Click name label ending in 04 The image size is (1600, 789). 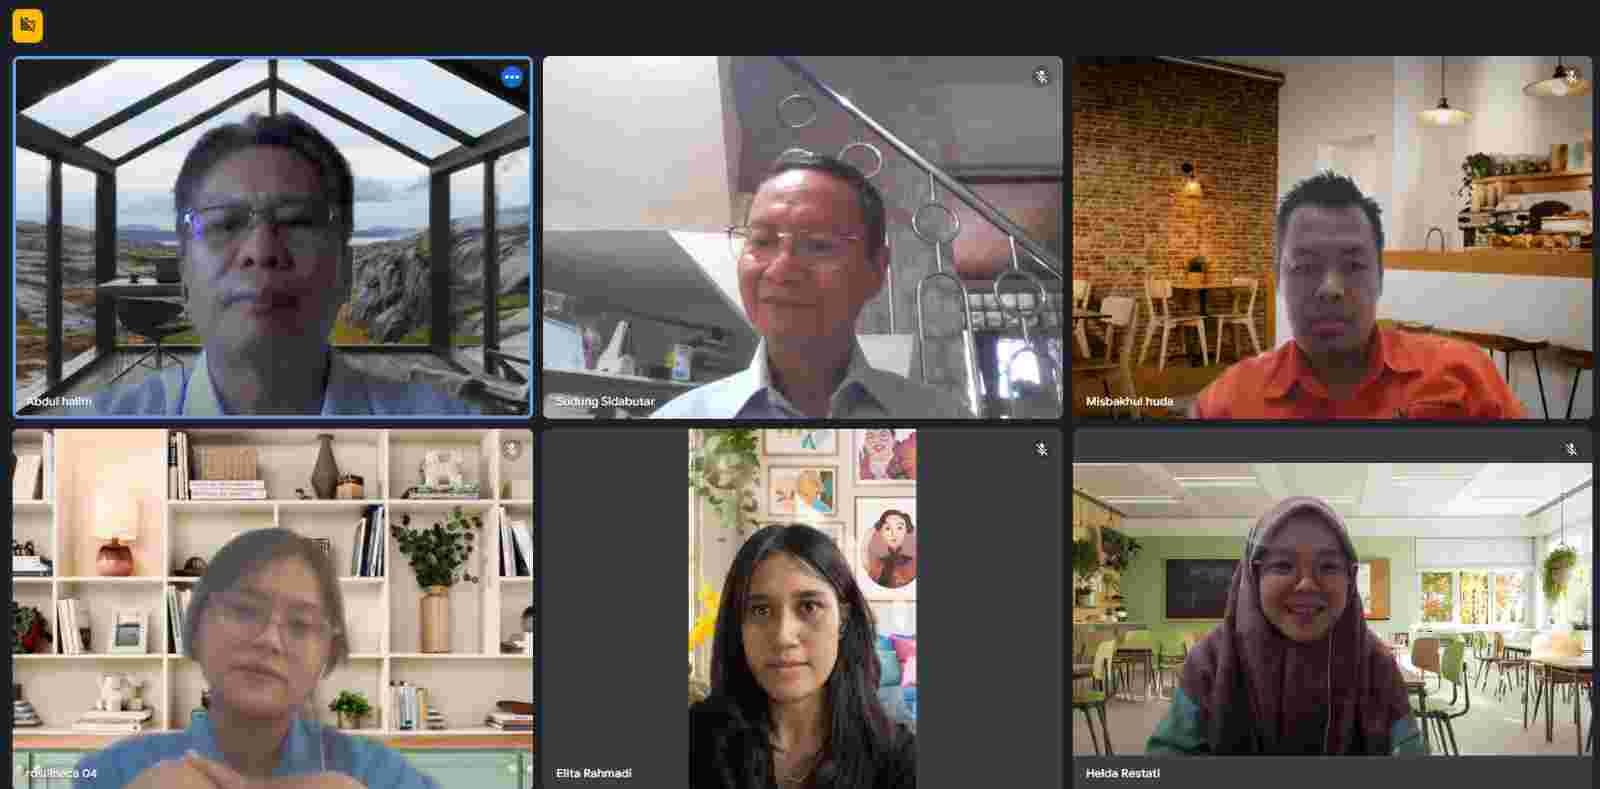[62, 773]
